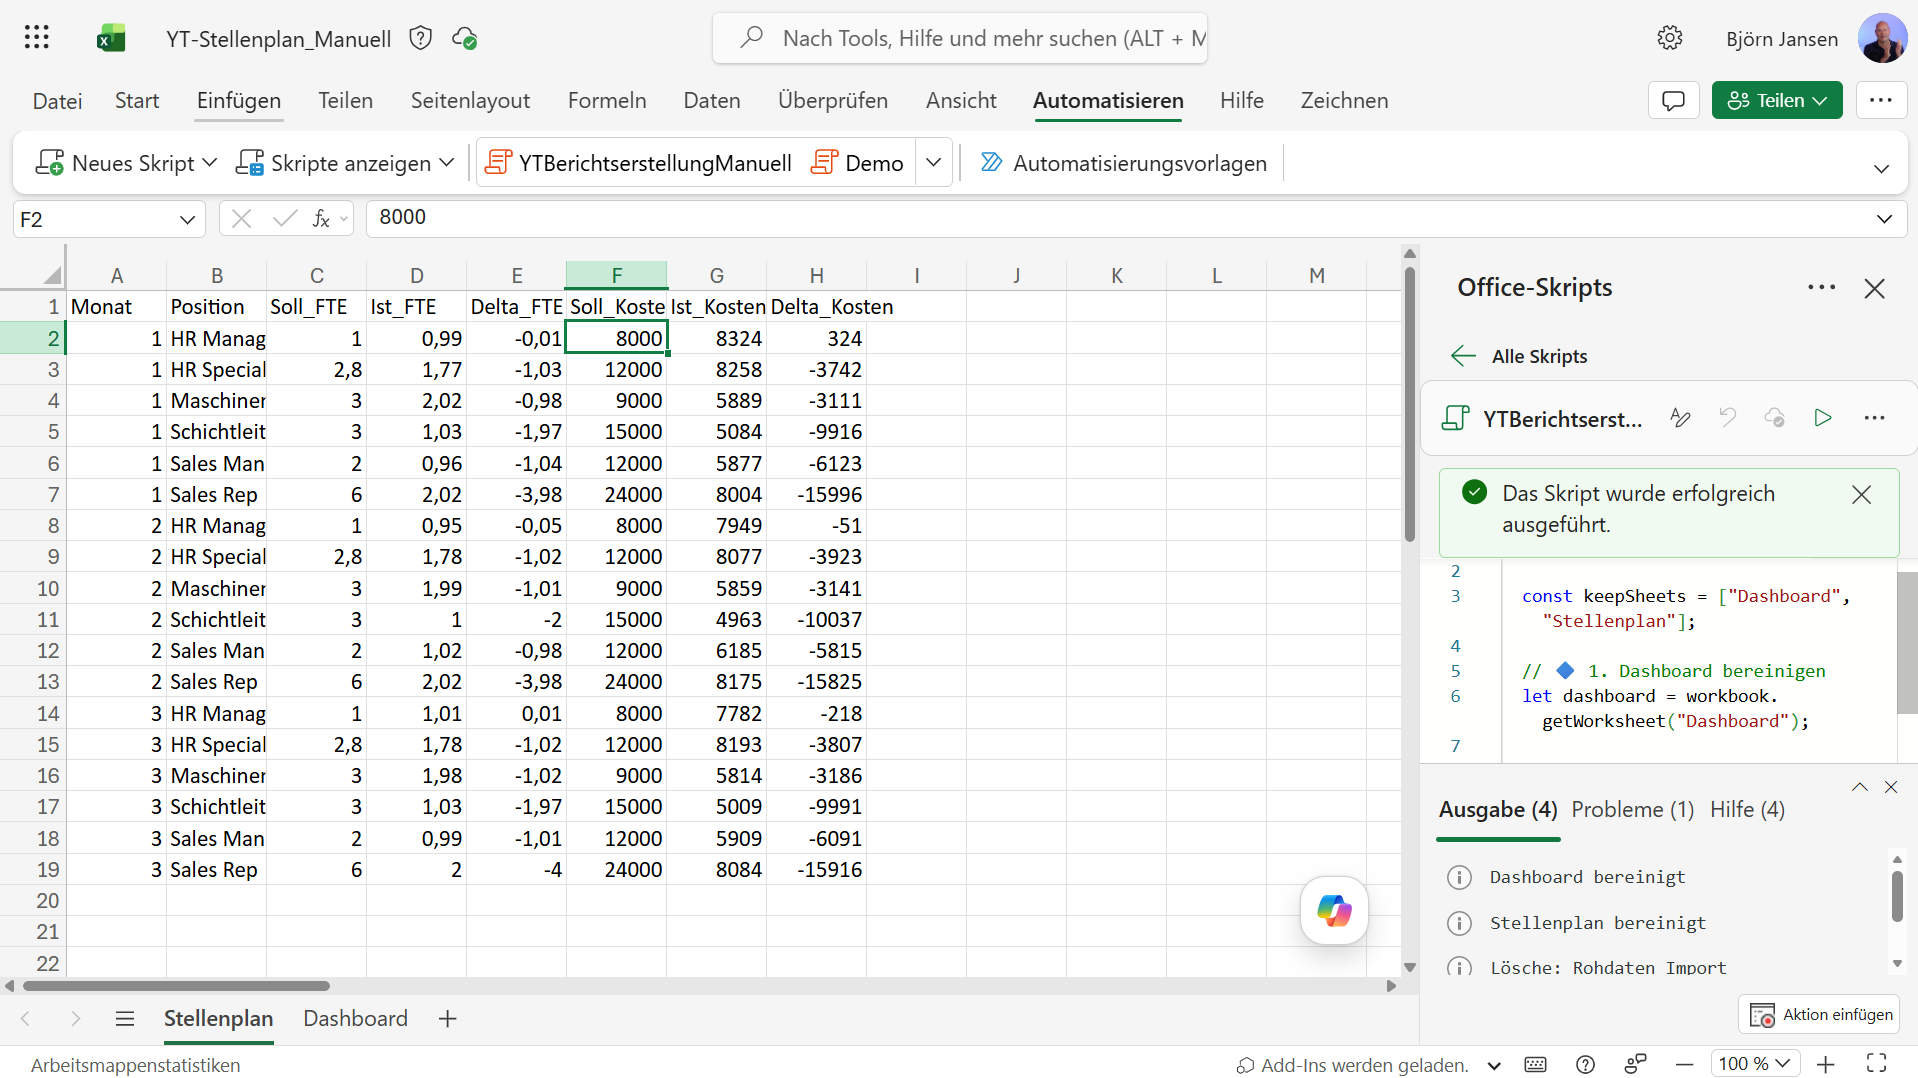Edit the YTBerichtserst... script with pencil icon
Screen dimensions: 1918x1078
(1680, 418)
